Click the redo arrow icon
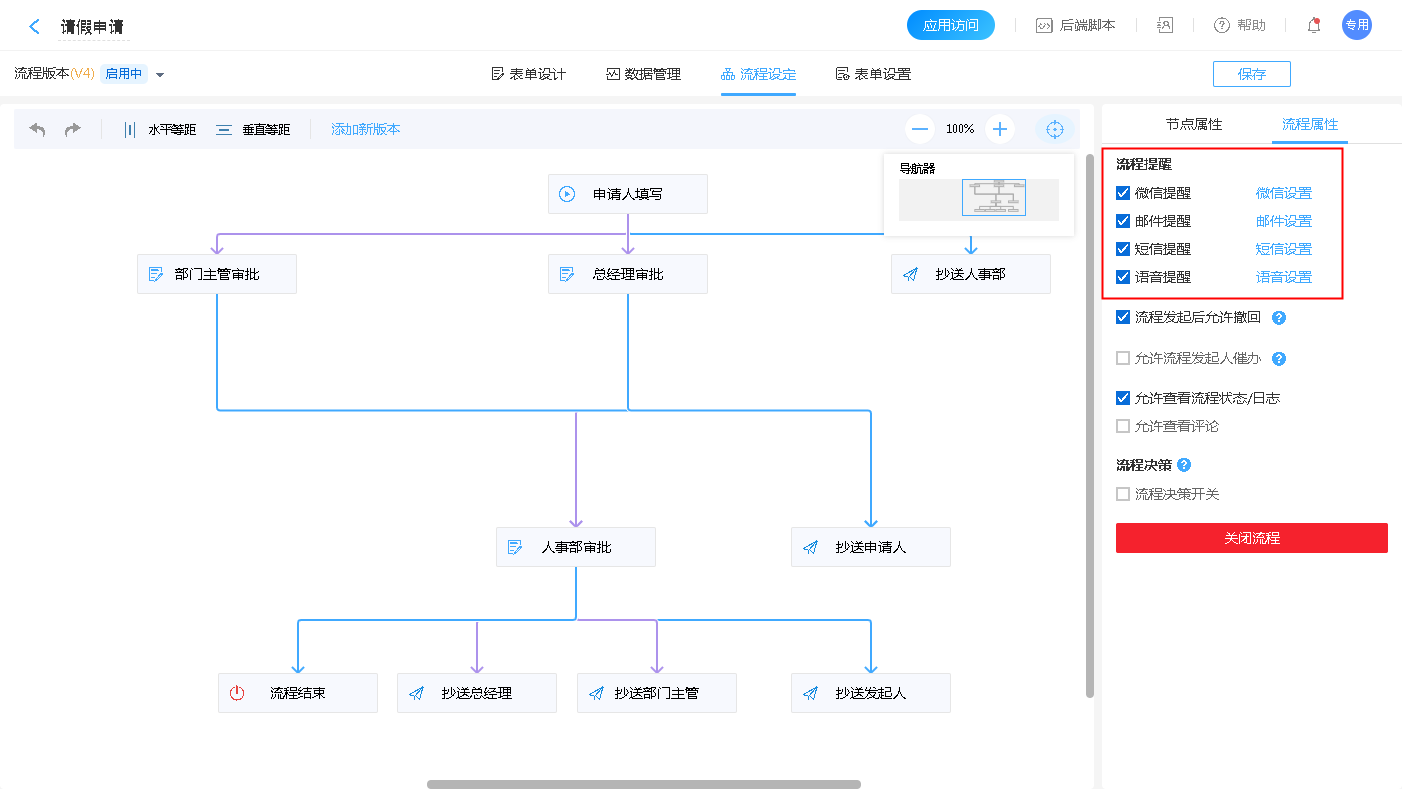This screenshot has height=789, width=1402. (x=73, y=129)
